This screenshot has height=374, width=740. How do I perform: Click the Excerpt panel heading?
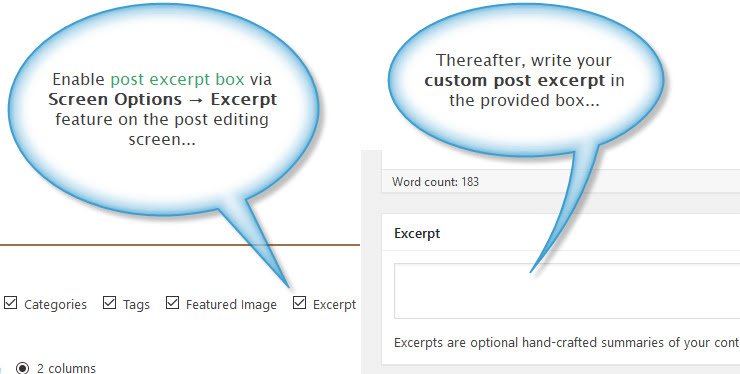[x=417, y=233]
